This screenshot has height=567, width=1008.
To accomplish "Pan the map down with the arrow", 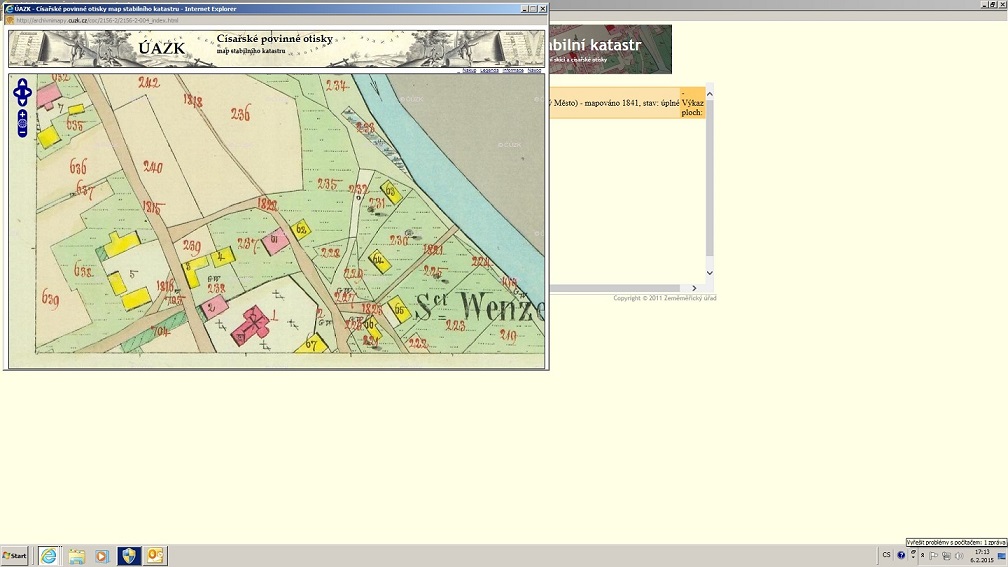I will [22, 102].
